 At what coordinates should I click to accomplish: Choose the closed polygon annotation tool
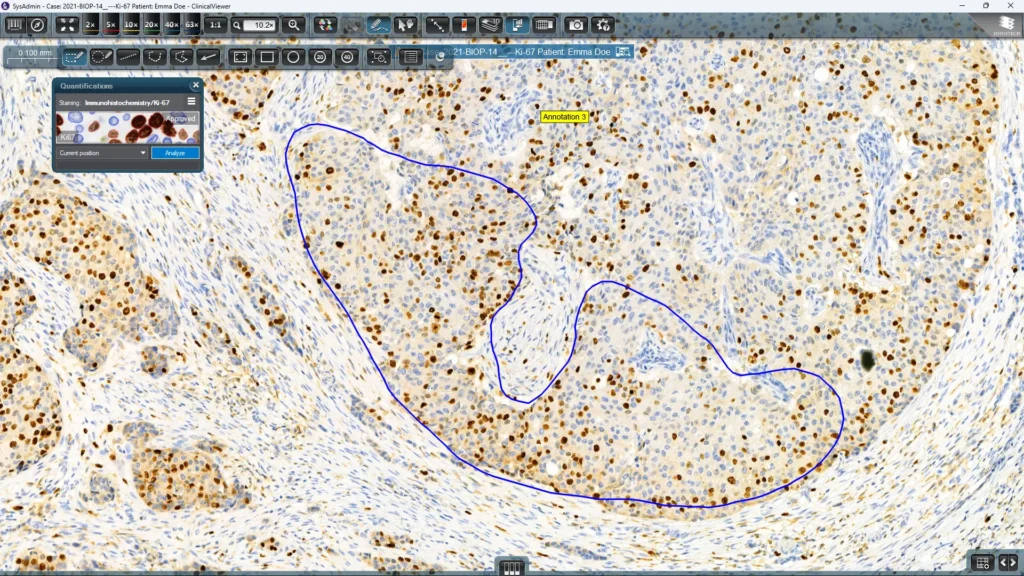pyautogui.click(x=154, y=57)
